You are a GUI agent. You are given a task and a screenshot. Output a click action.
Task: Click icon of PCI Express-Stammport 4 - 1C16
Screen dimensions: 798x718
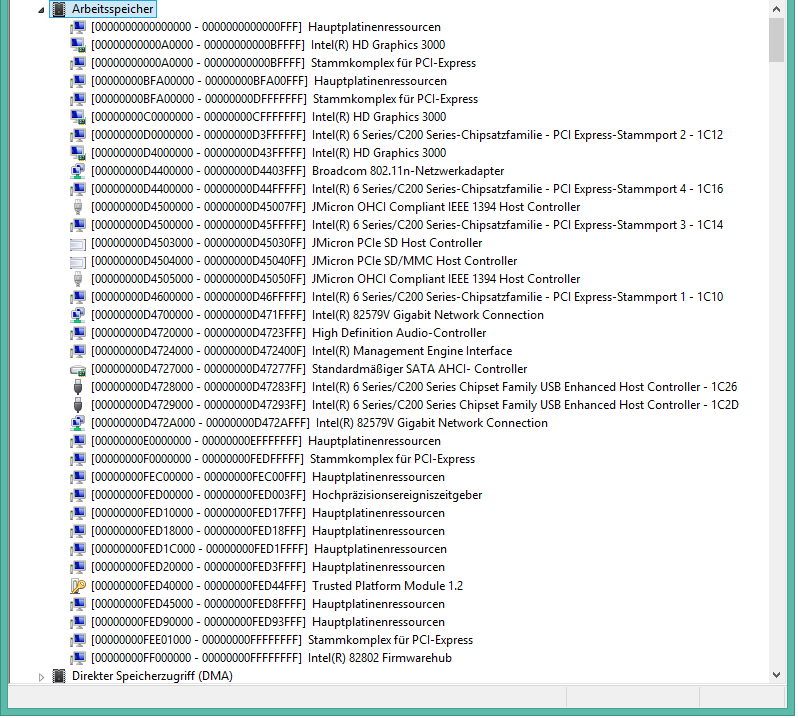point(78,189)
